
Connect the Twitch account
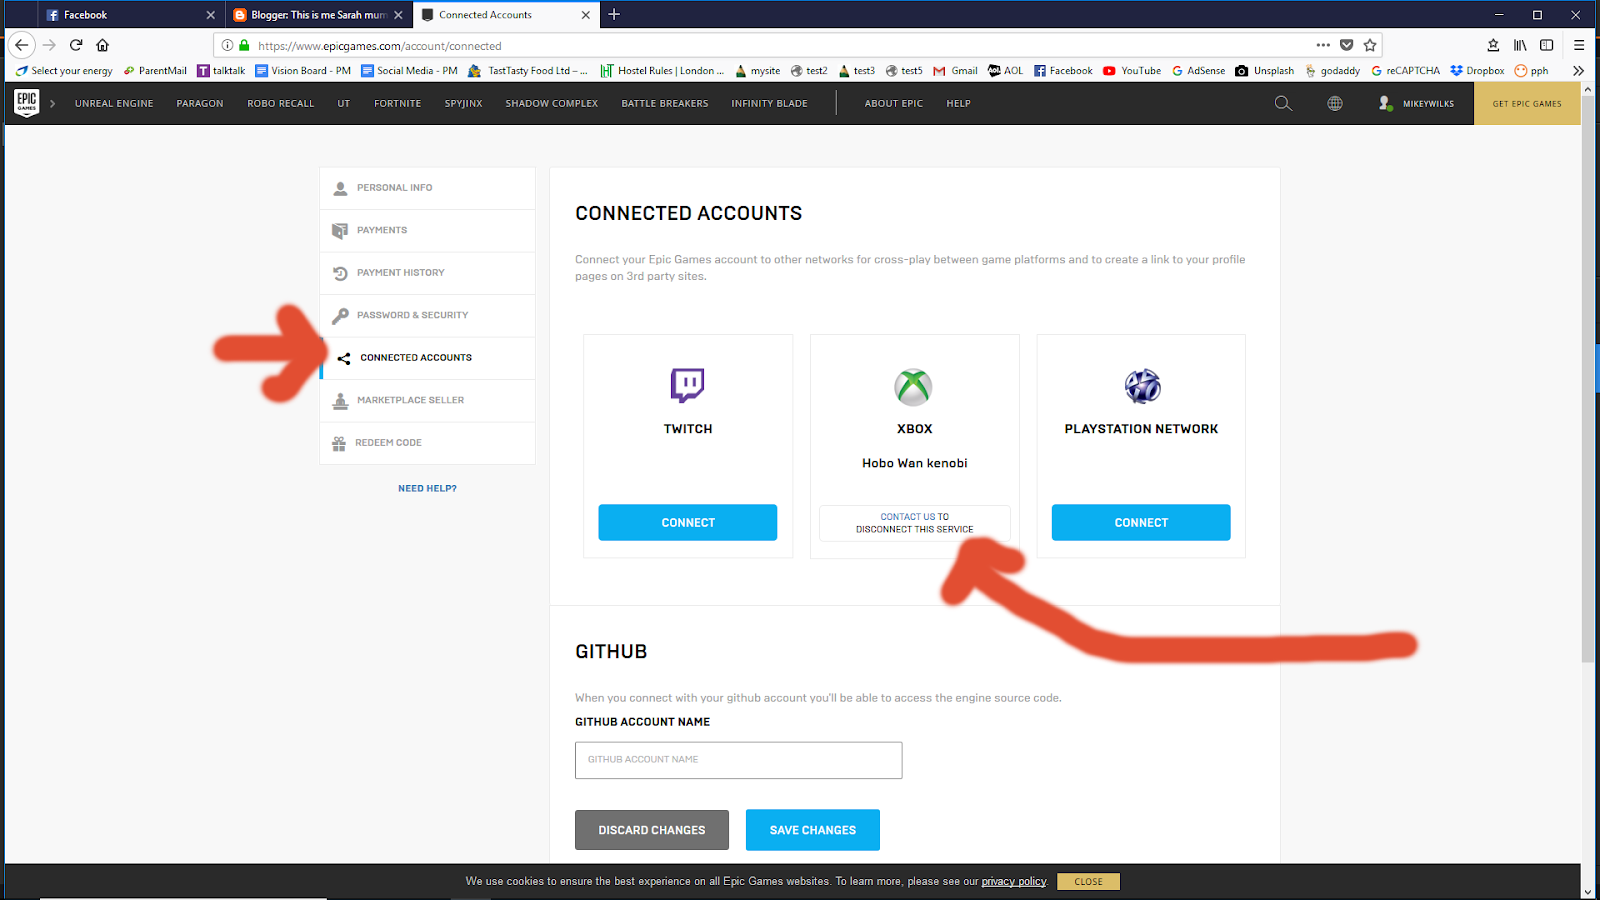click(x=688, y=522)
